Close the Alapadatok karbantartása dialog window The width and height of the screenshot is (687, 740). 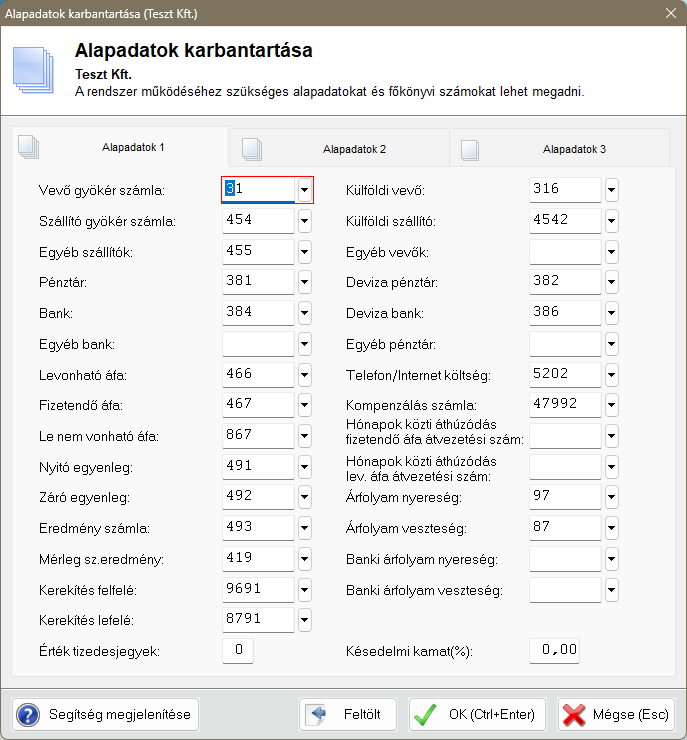coord(671,12)
